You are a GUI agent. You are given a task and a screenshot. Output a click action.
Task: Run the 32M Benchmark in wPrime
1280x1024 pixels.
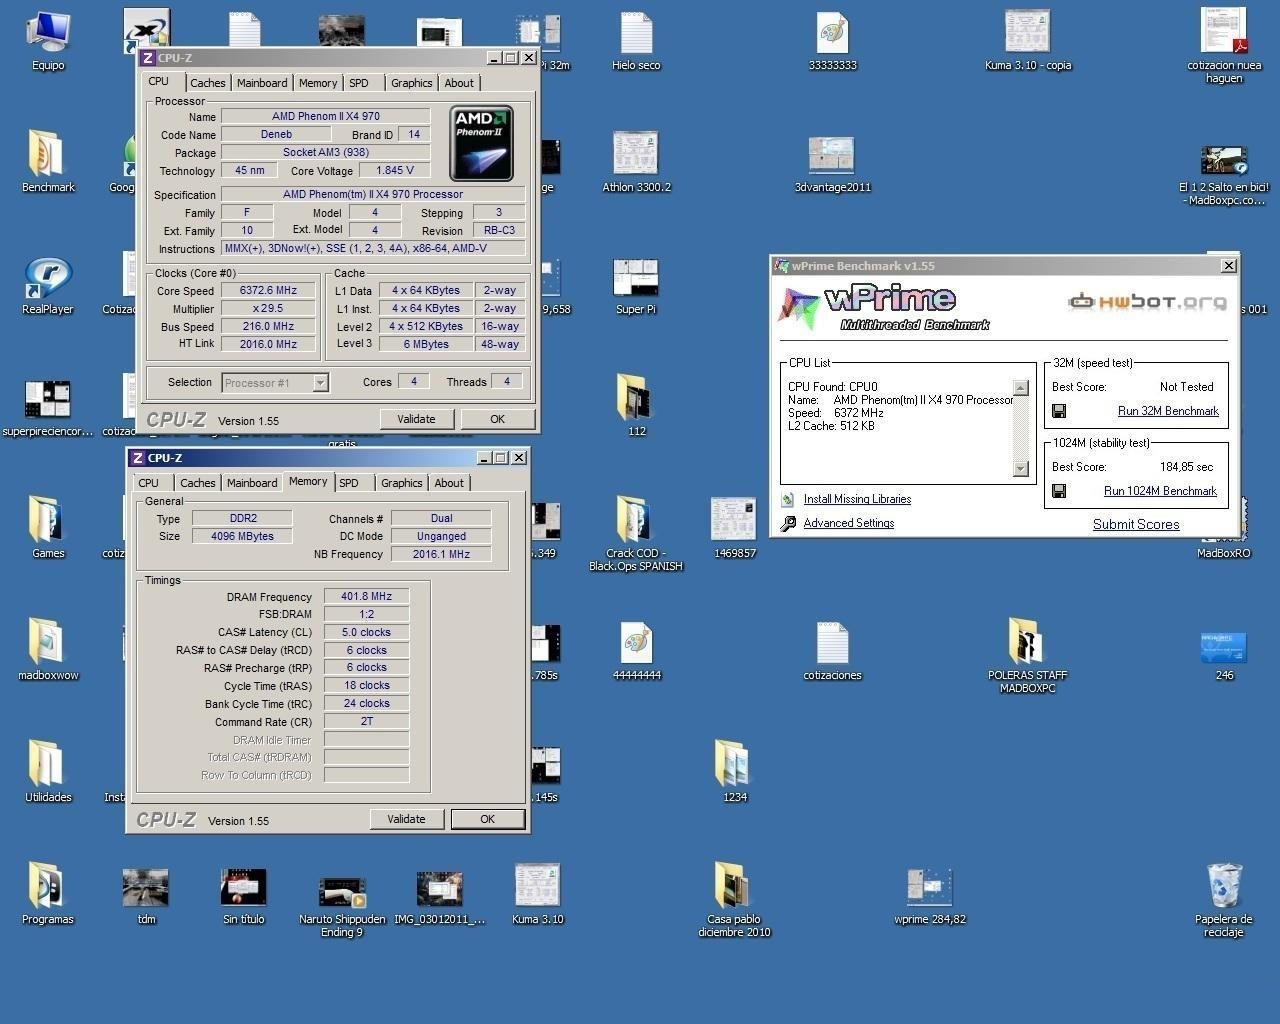[x=1168, y=411]
